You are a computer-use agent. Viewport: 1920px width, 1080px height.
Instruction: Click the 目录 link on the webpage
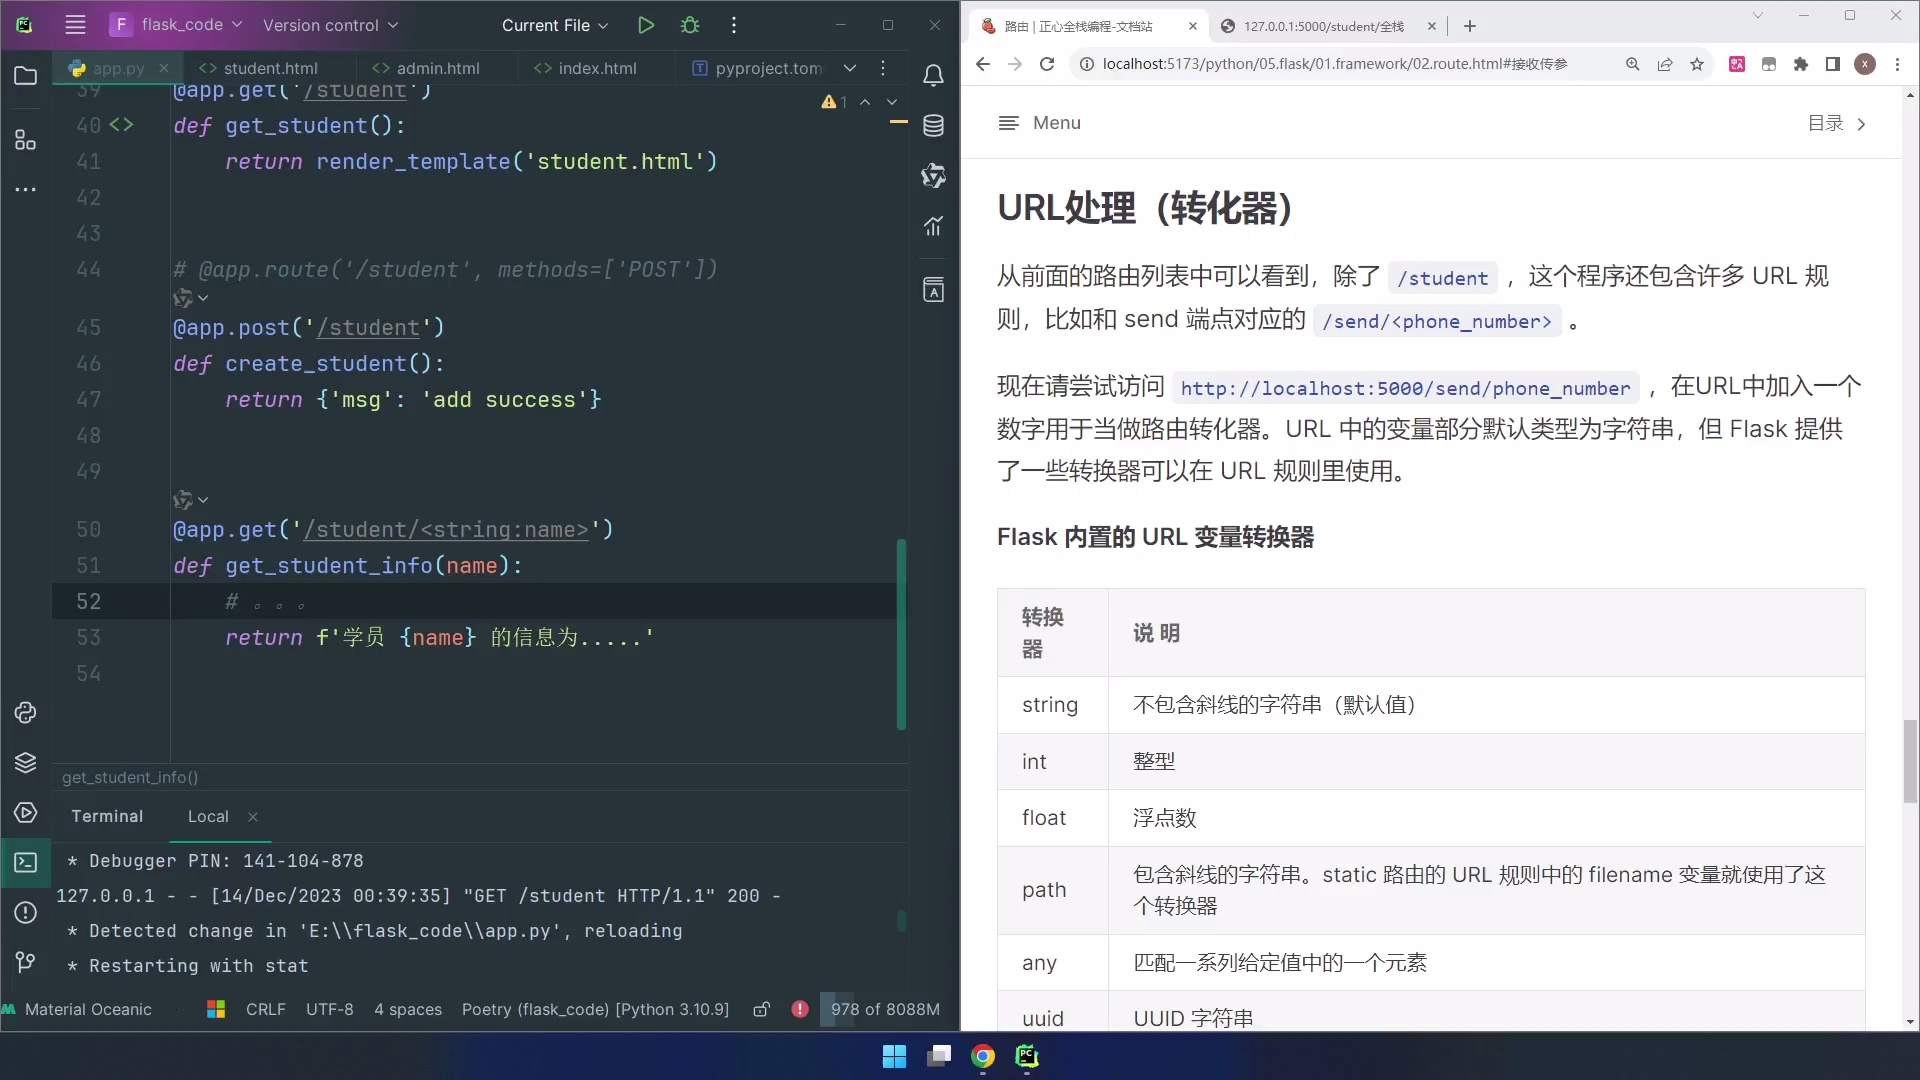pos(1826,123)
